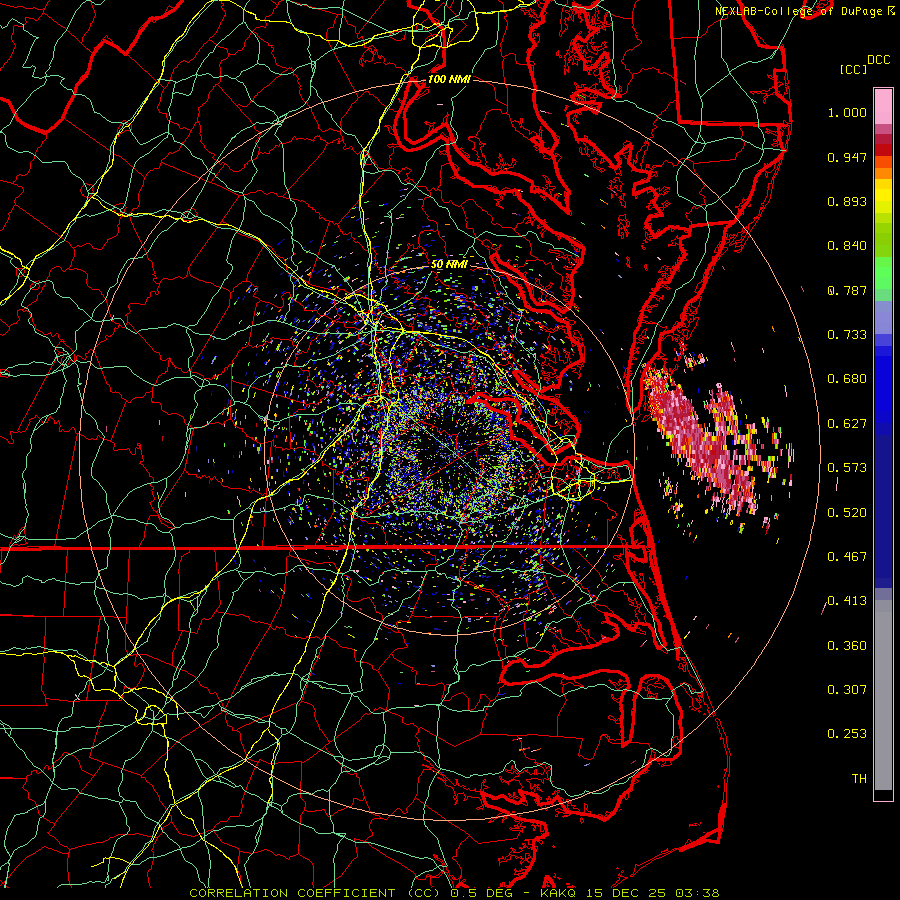The height and width of the screenshot is (900, 900).
Task: Pick the light pink color bar segment
Action: [883, 107]
